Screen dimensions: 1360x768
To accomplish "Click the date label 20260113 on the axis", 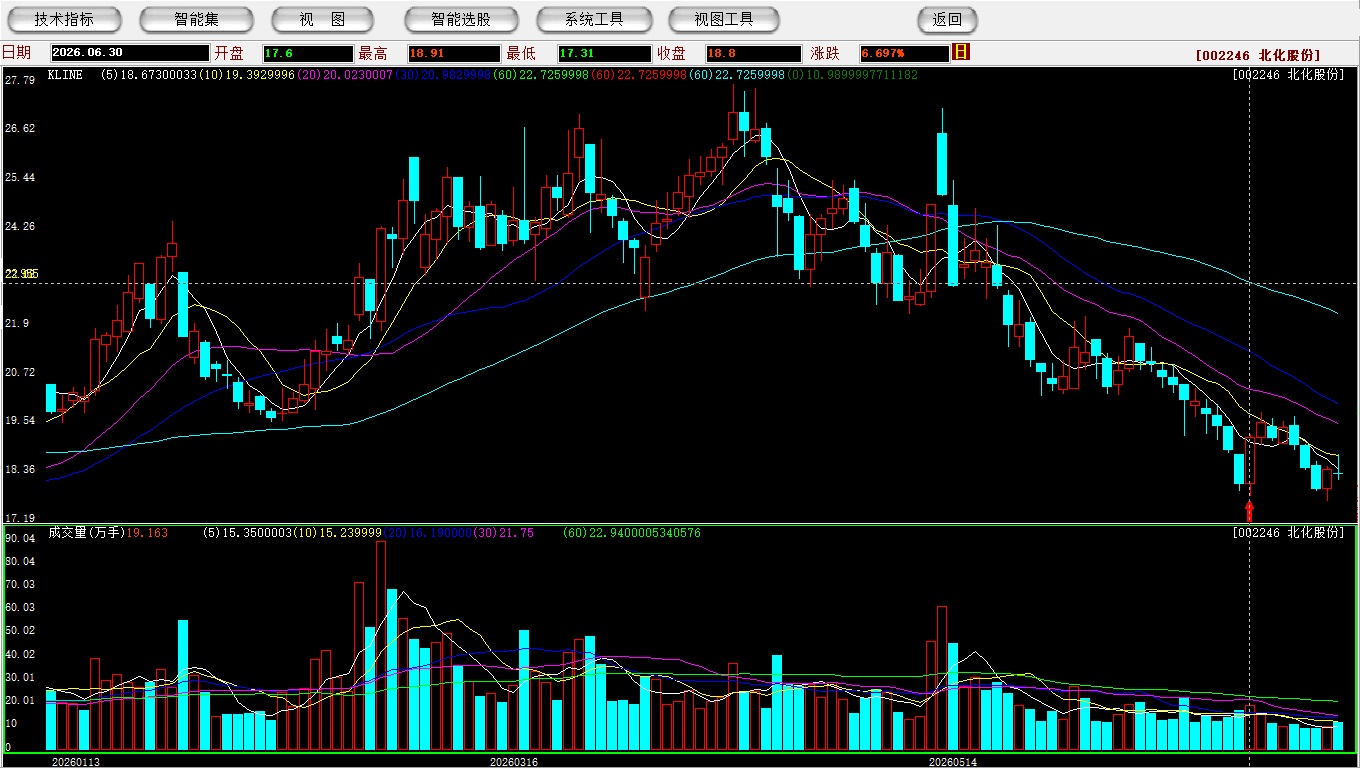I will [x=76, y=762].
